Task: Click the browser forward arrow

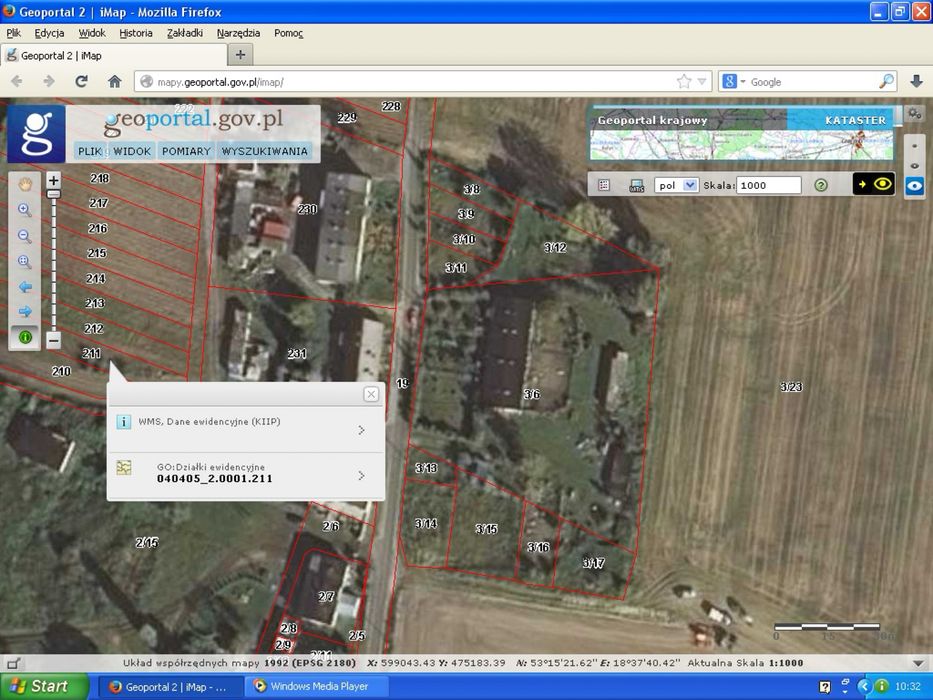Action: pos(49,82)
